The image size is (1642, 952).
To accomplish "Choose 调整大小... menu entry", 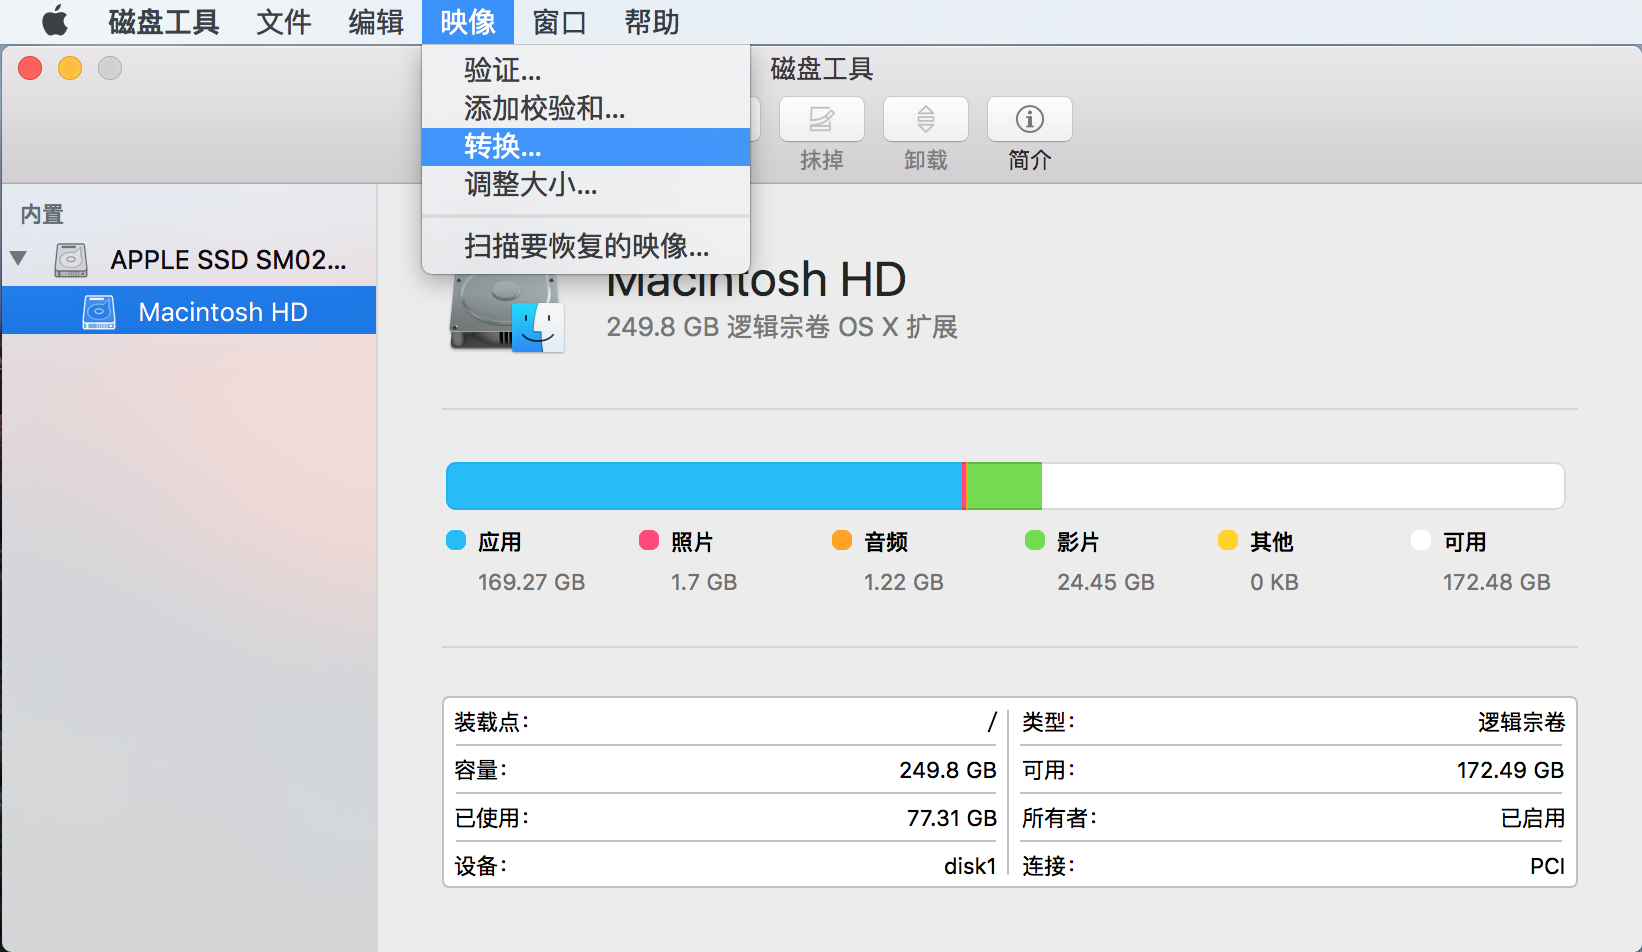I will pyautogui.click(x=586, y=185).
